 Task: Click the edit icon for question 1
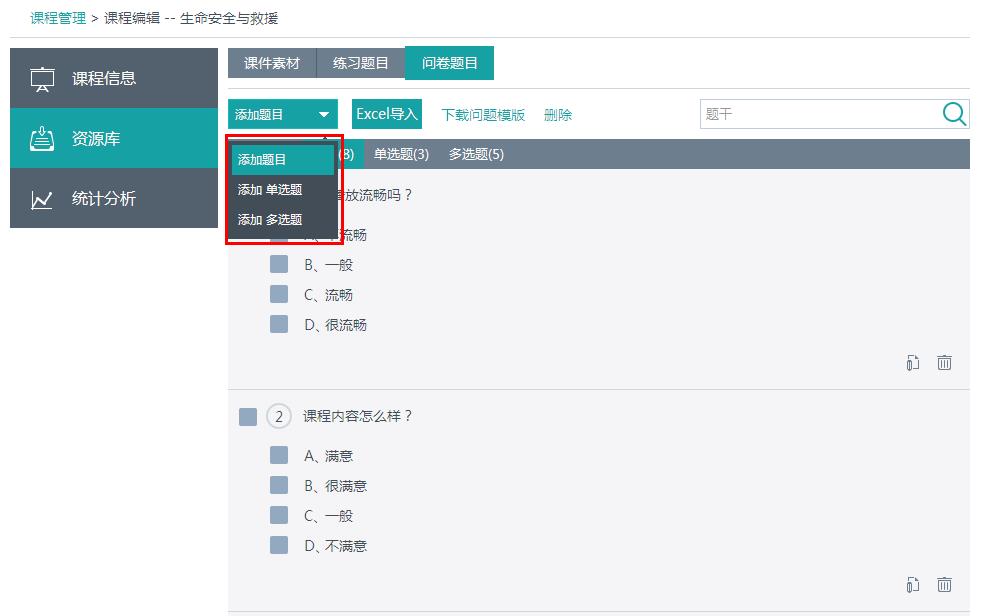pos(912,363)
